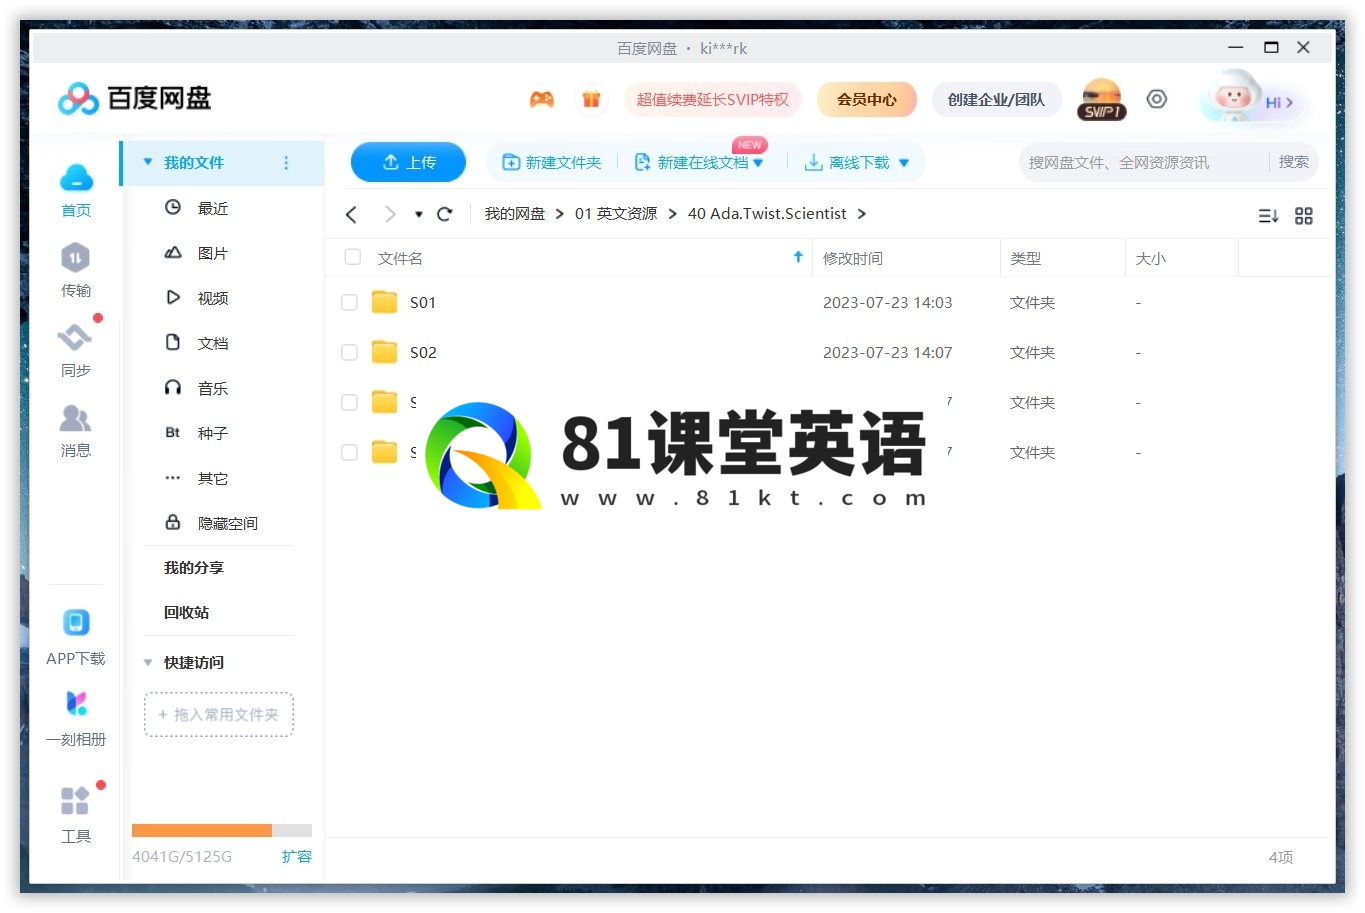Screen dimensions: 1365x913
Task: Sort by 修改时间 column header
Action: pyautogui.click(x=853, y=258)
